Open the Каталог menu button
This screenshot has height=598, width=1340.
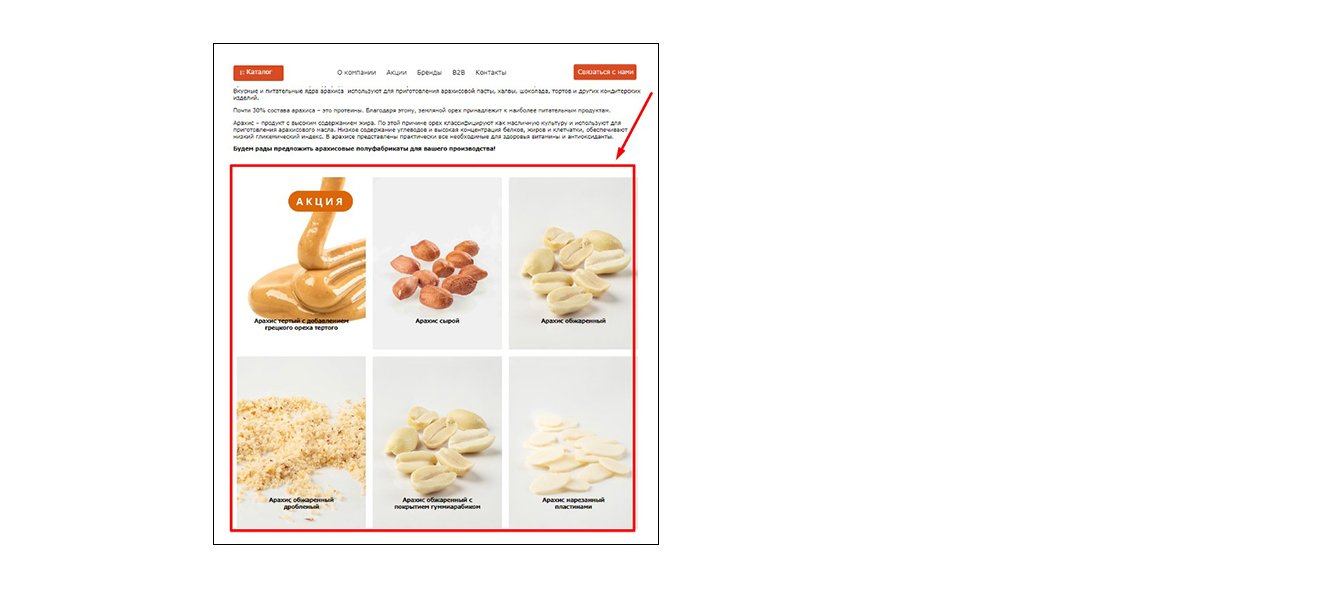[258, 72]
